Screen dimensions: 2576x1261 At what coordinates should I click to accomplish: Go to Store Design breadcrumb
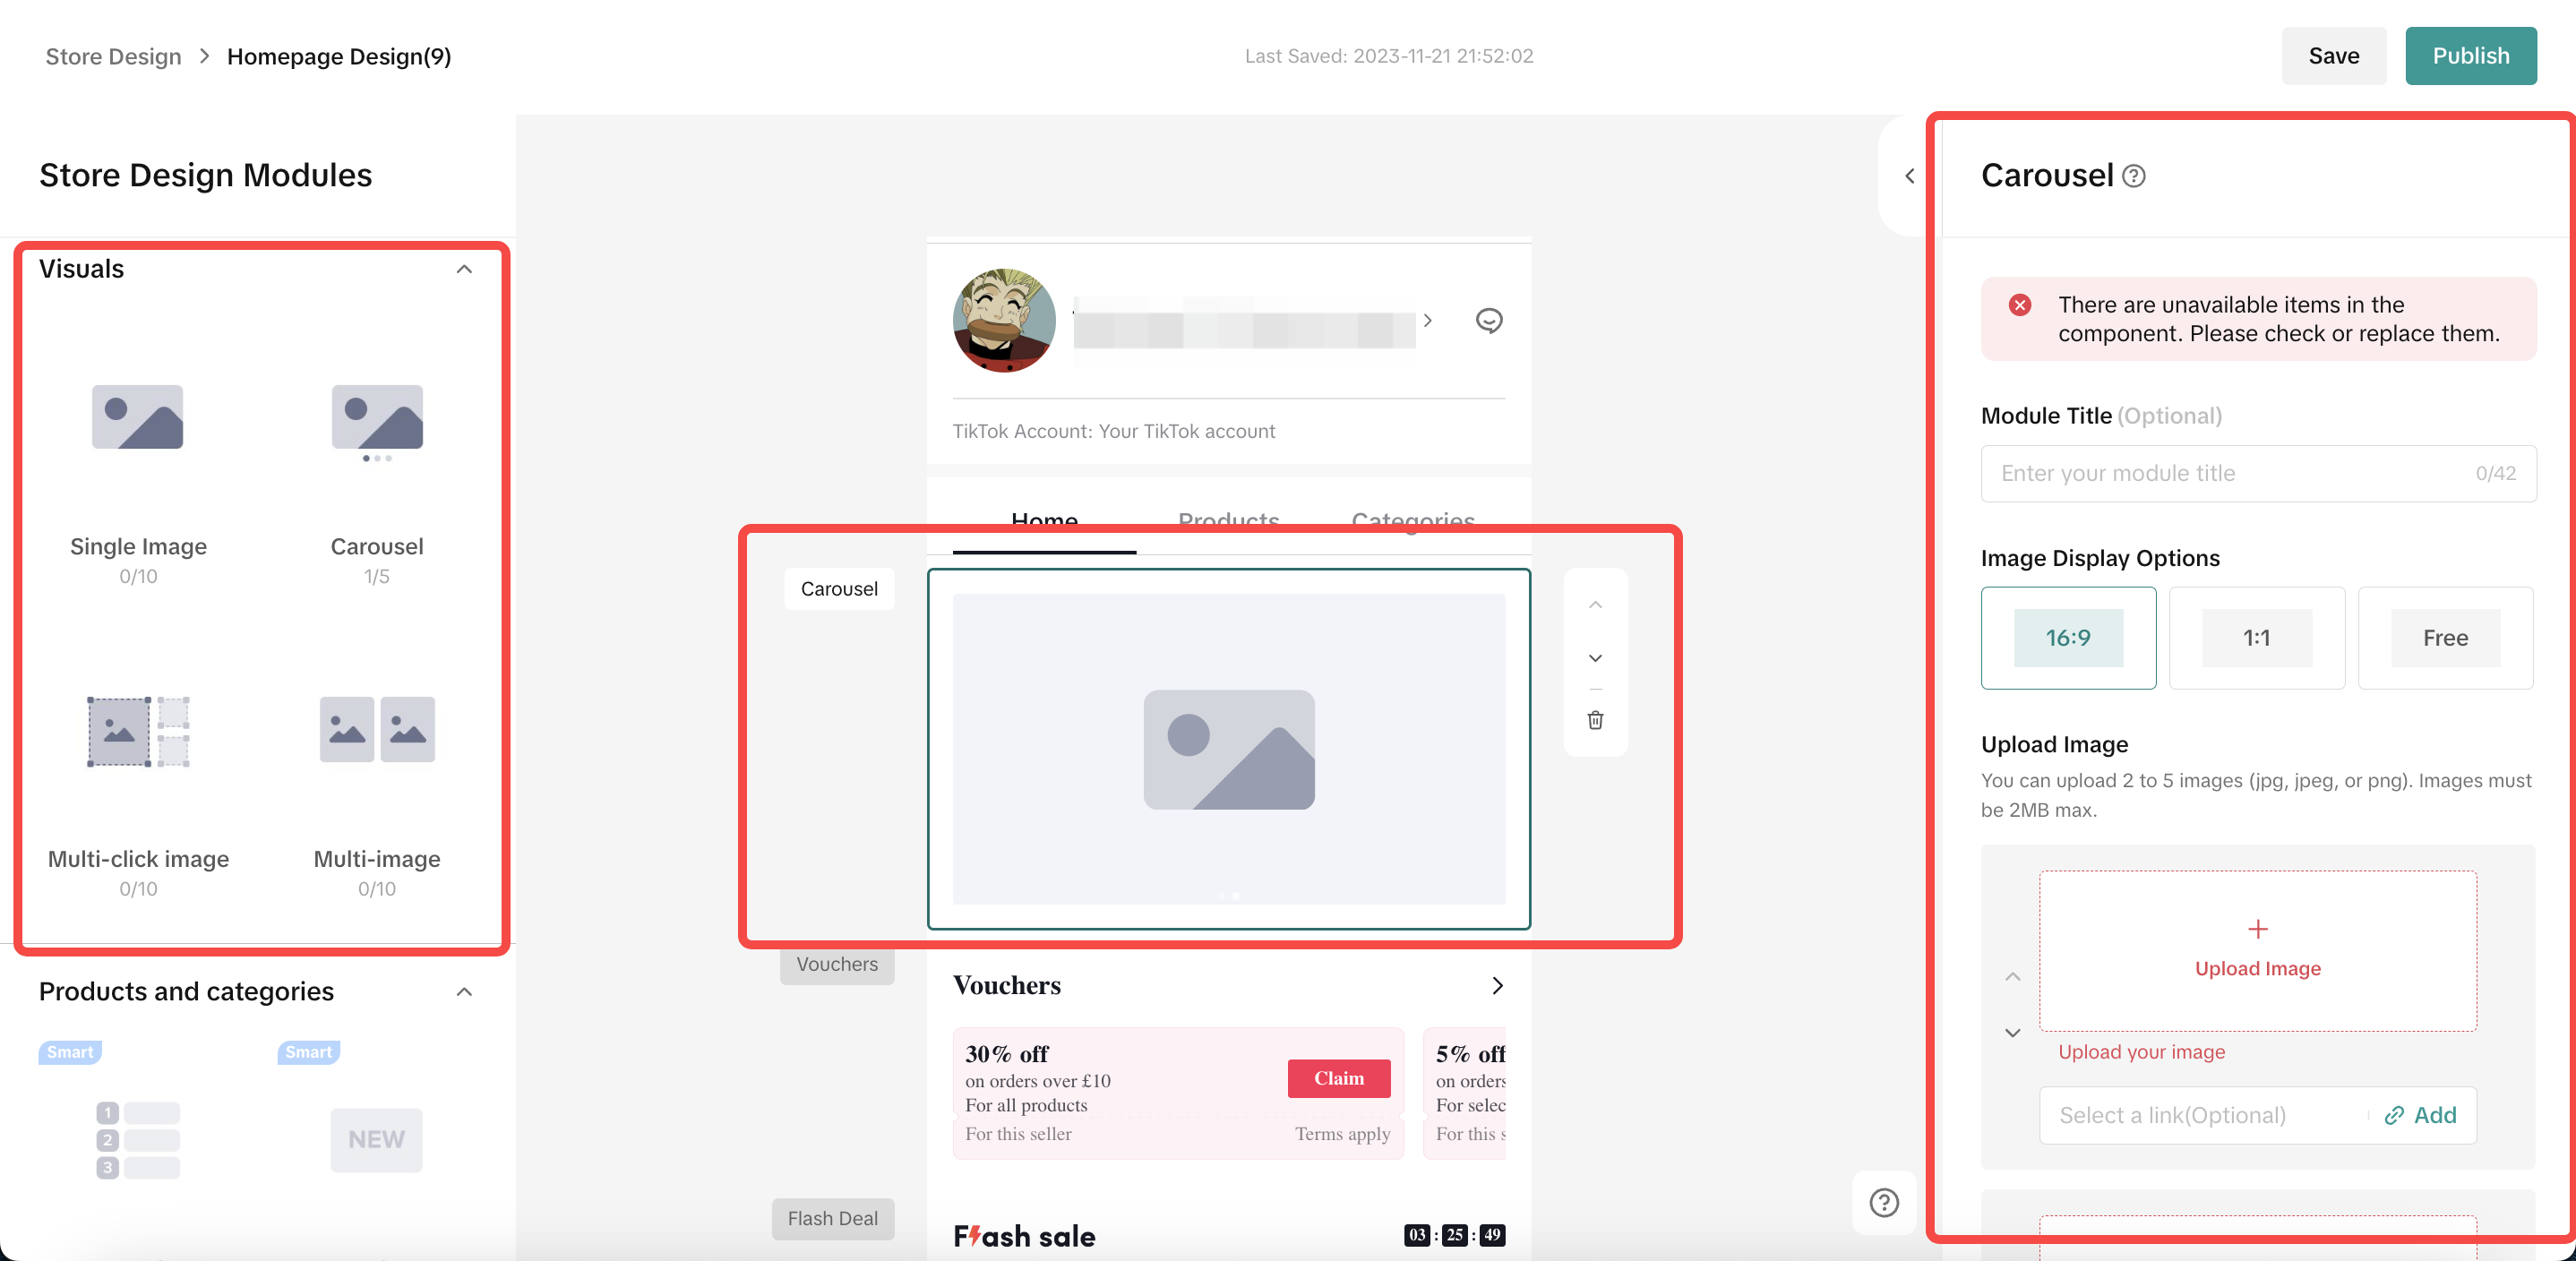[113, 56]
